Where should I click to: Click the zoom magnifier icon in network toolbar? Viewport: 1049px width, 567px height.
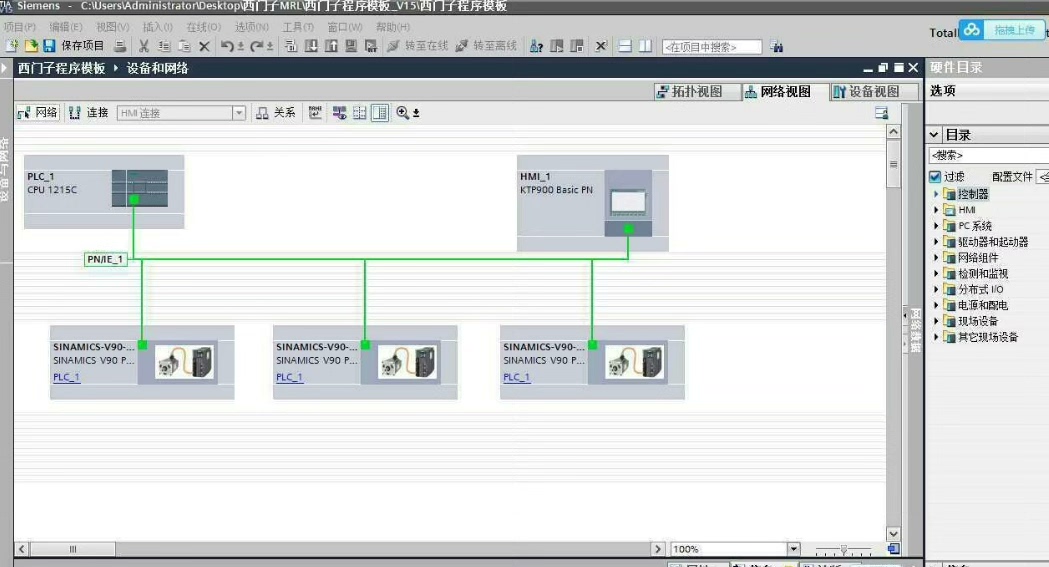click(402, 113)
